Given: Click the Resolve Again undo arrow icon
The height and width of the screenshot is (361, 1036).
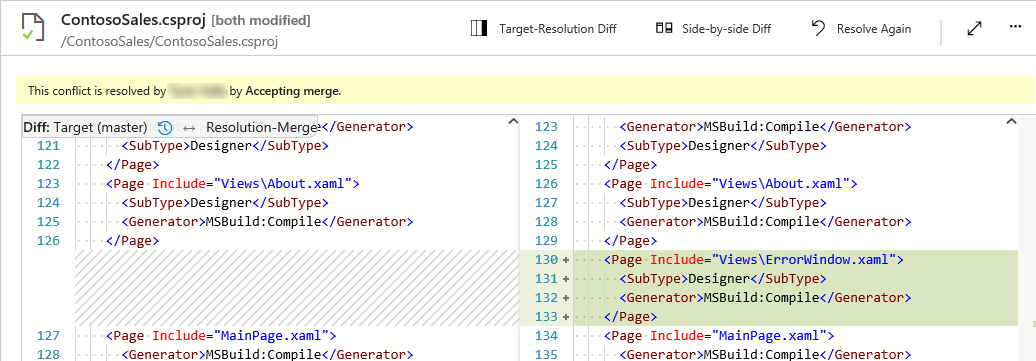Looking at the screenshot, I should tap(819, 28).
